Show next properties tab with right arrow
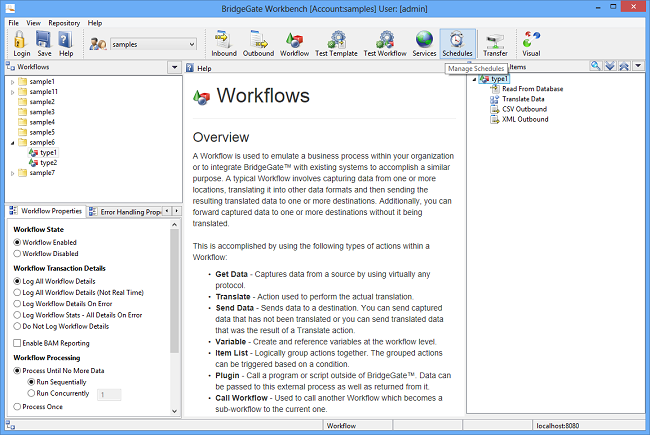This screenshot has width=650, height=435. coord(177,211)
